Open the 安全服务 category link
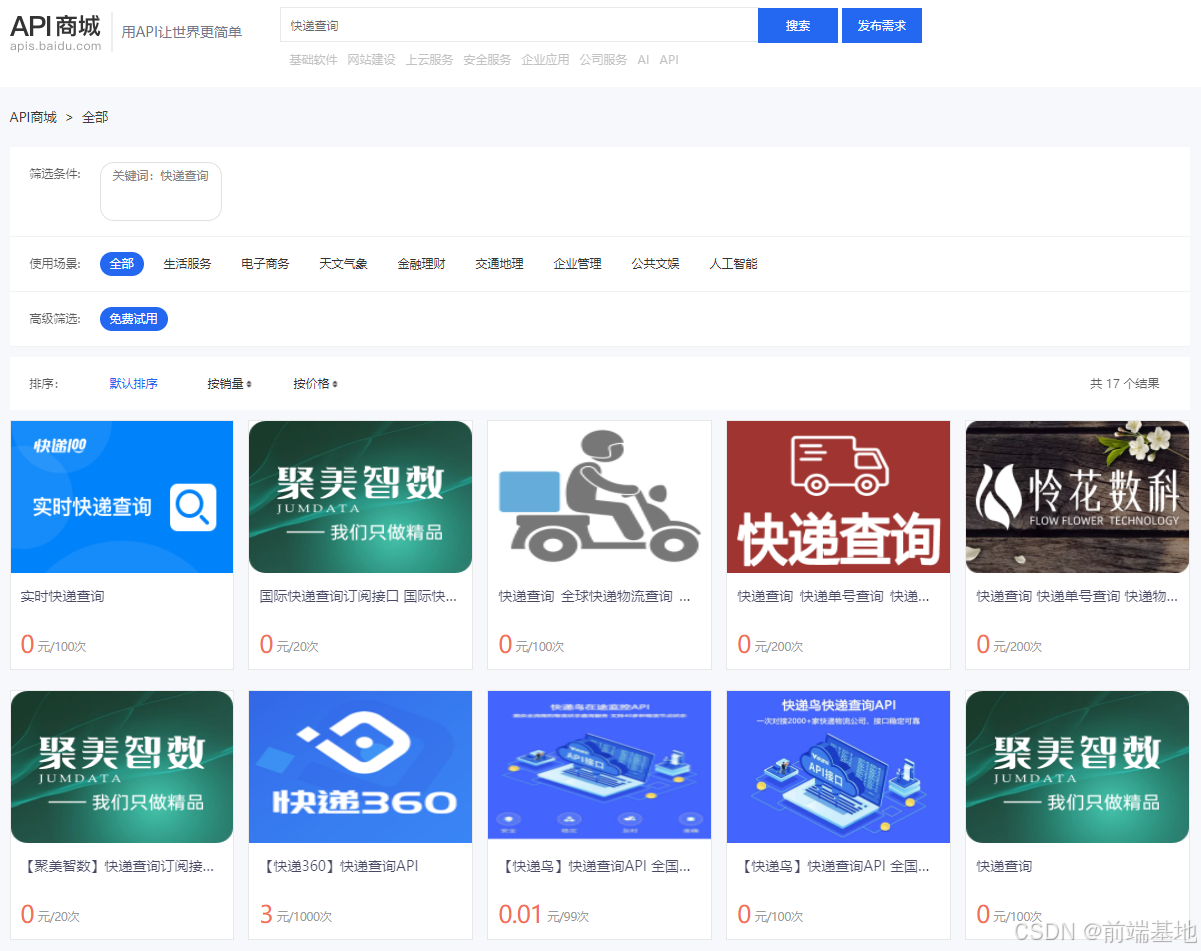The image size is (1201, 951). point(487,60)
